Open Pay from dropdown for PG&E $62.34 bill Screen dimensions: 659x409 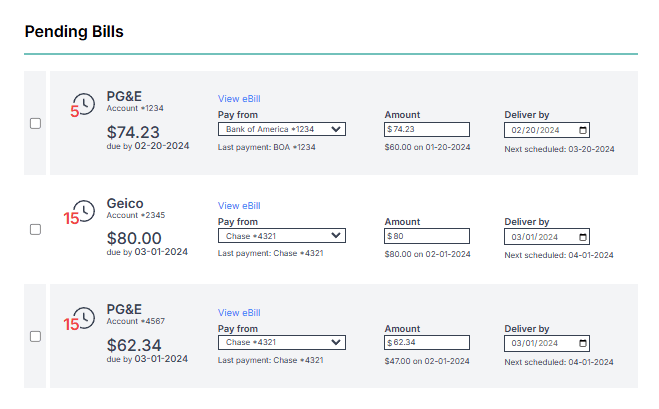[281, 342]
